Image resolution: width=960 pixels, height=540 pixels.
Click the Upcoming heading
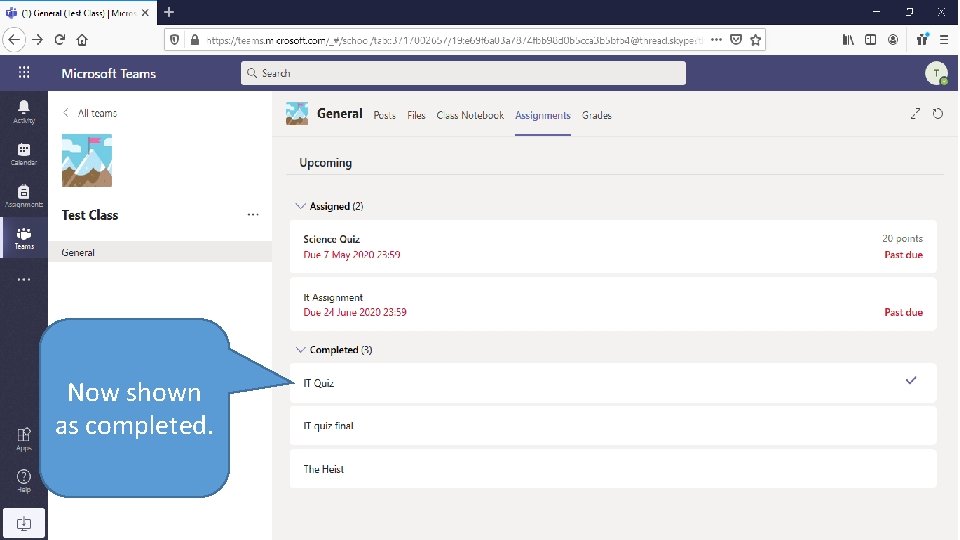click(326, 163)
